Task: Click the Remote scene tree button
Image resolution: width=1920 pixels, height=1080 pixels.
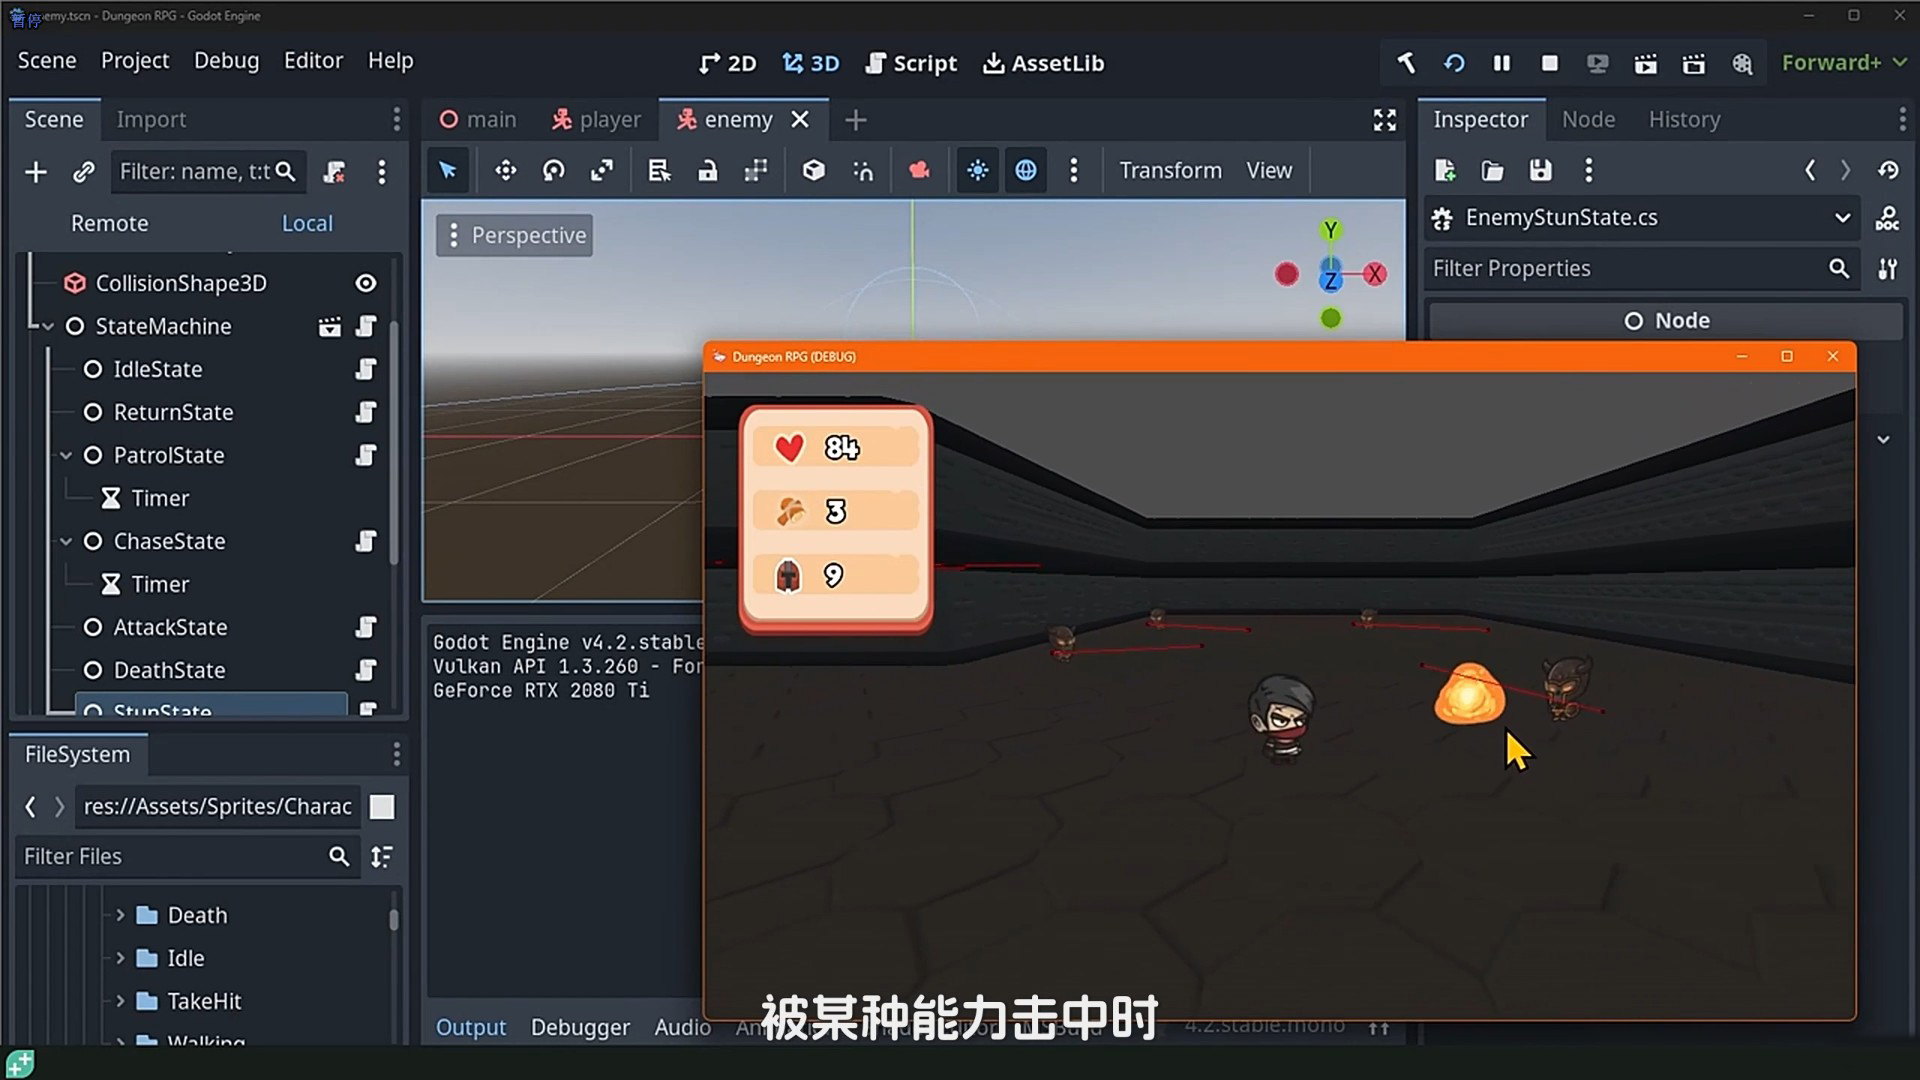Action: click(109, 224)
